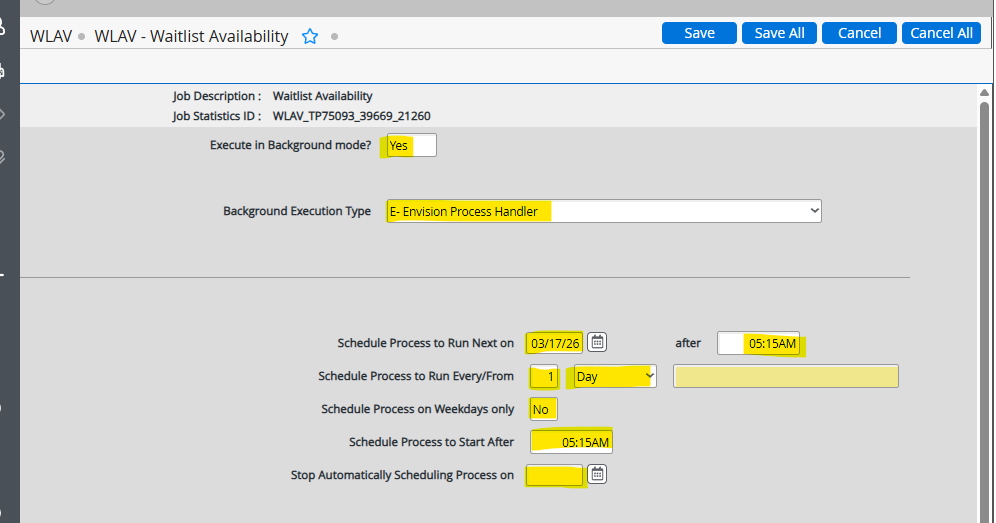
Task: Click the Job Description label
Action: click(x=217, y=96)
